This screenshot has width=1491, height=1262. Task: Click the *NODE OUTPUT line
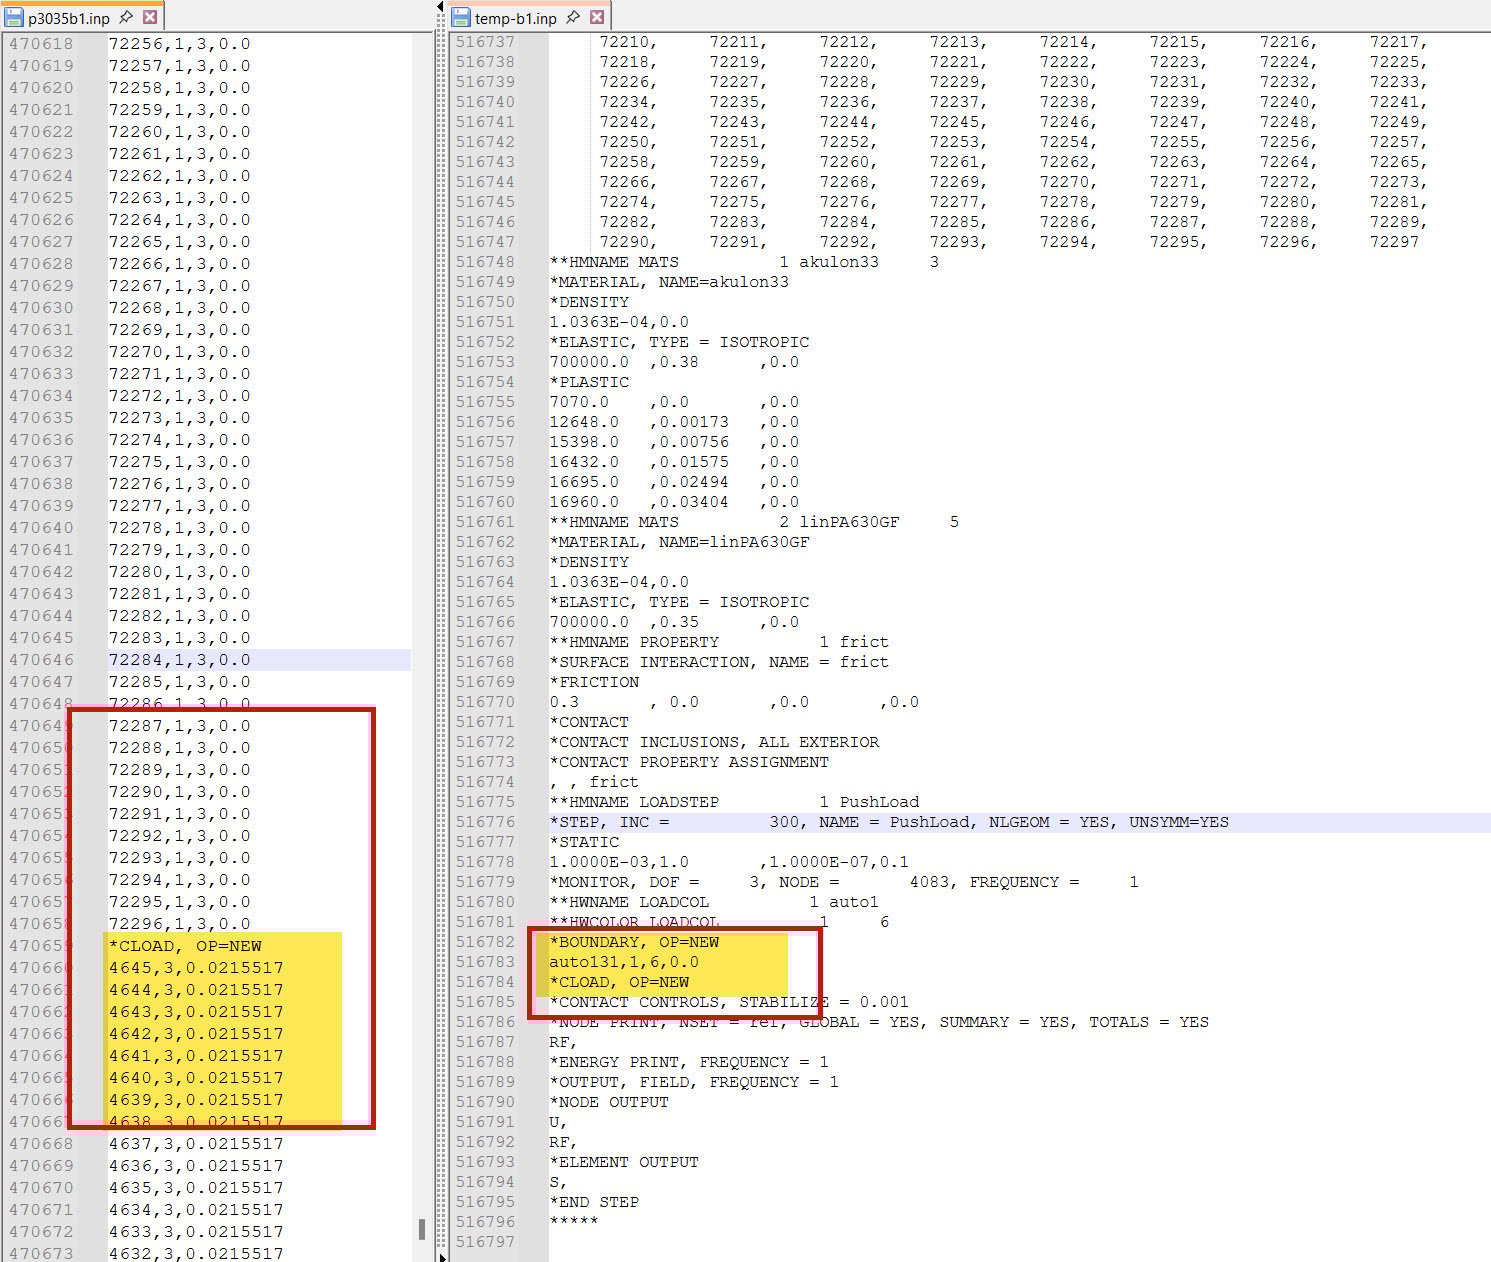pyautogui.click(x=609, y=1102)
